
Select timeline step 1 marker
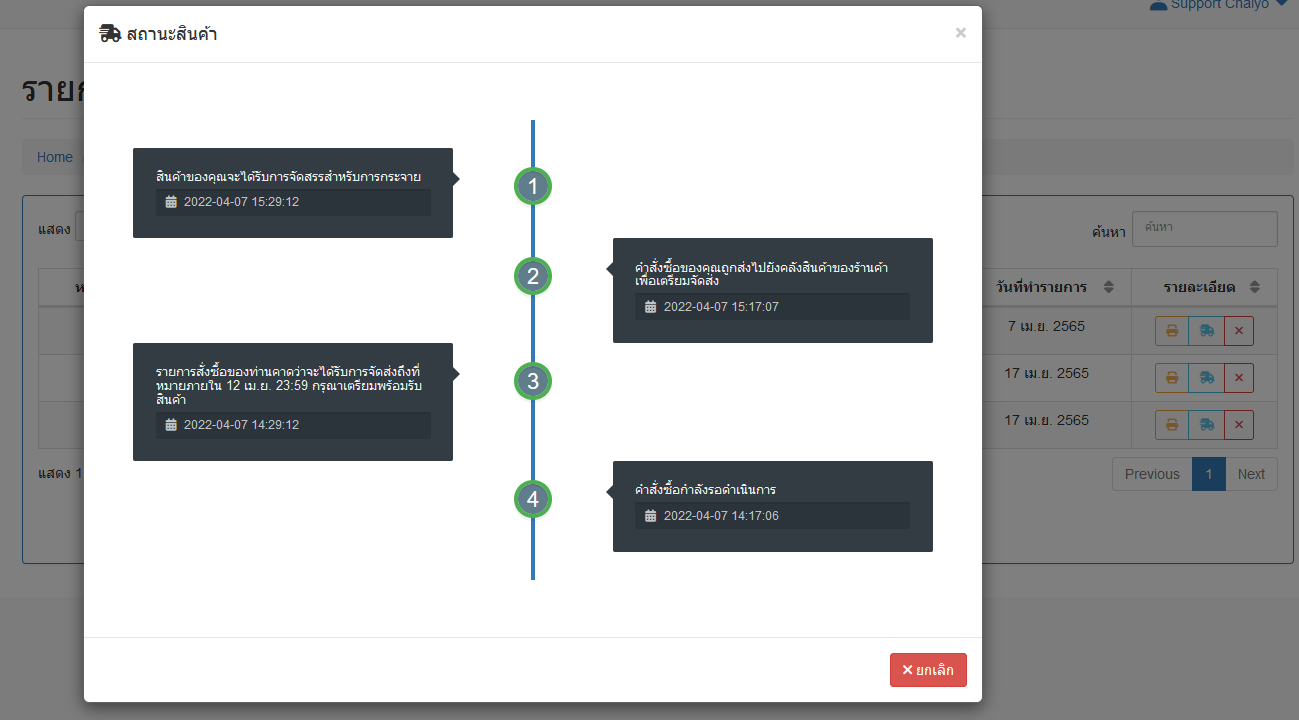(533, 186)
